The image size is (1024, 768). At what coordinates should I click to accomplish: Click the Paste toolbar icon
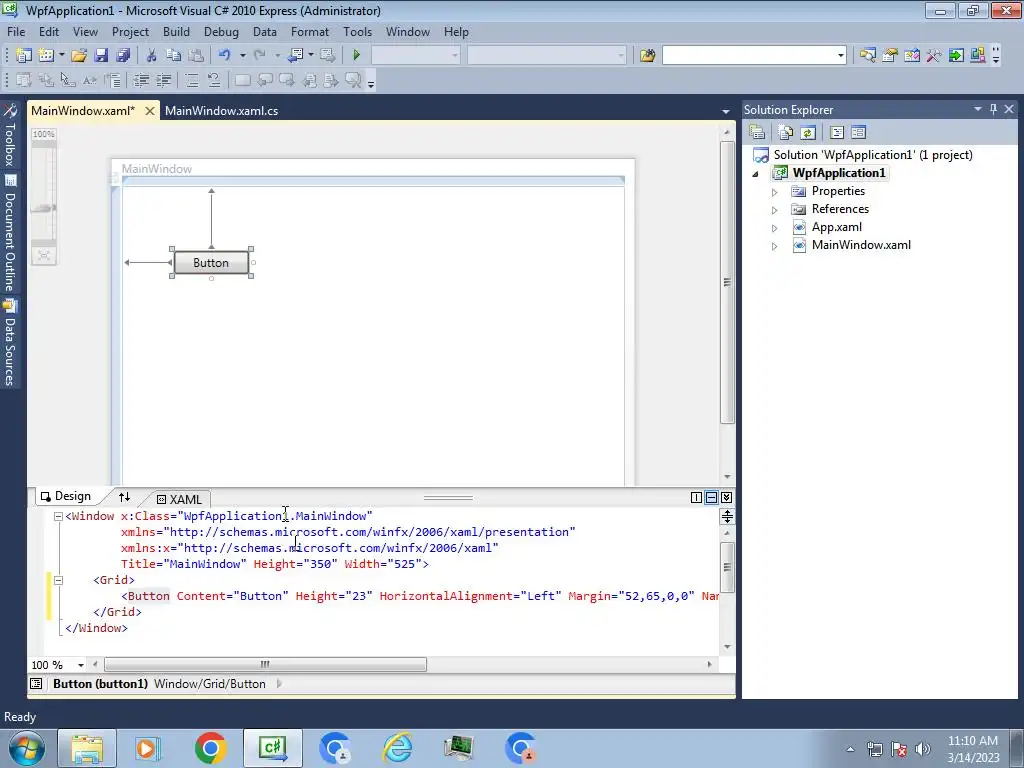click(195, 56)
